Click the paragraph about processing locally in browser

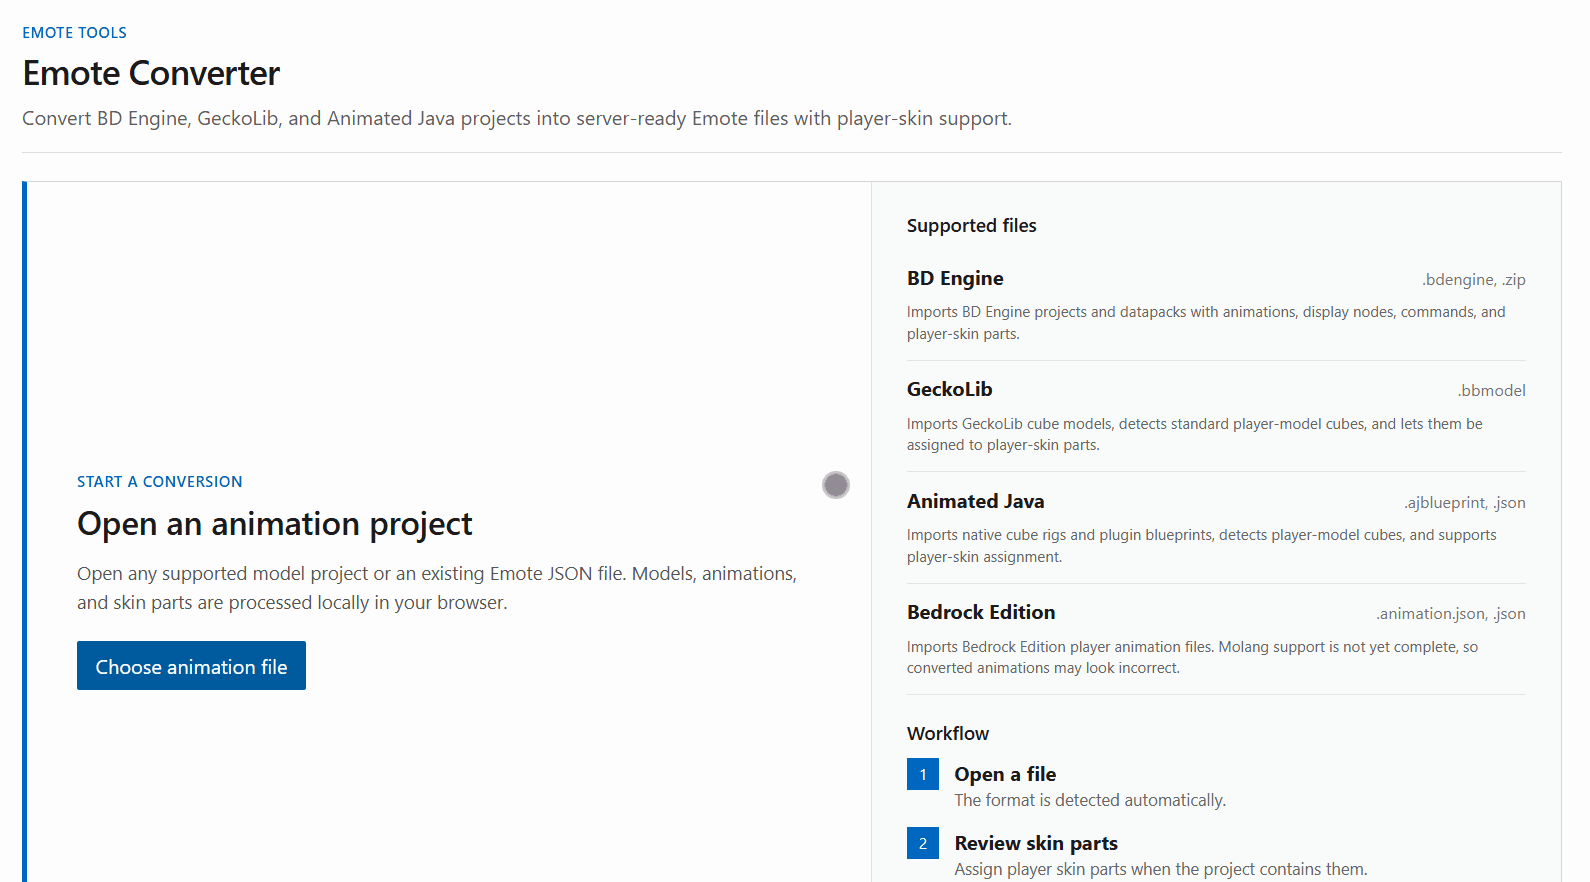(x=437, y=588)
